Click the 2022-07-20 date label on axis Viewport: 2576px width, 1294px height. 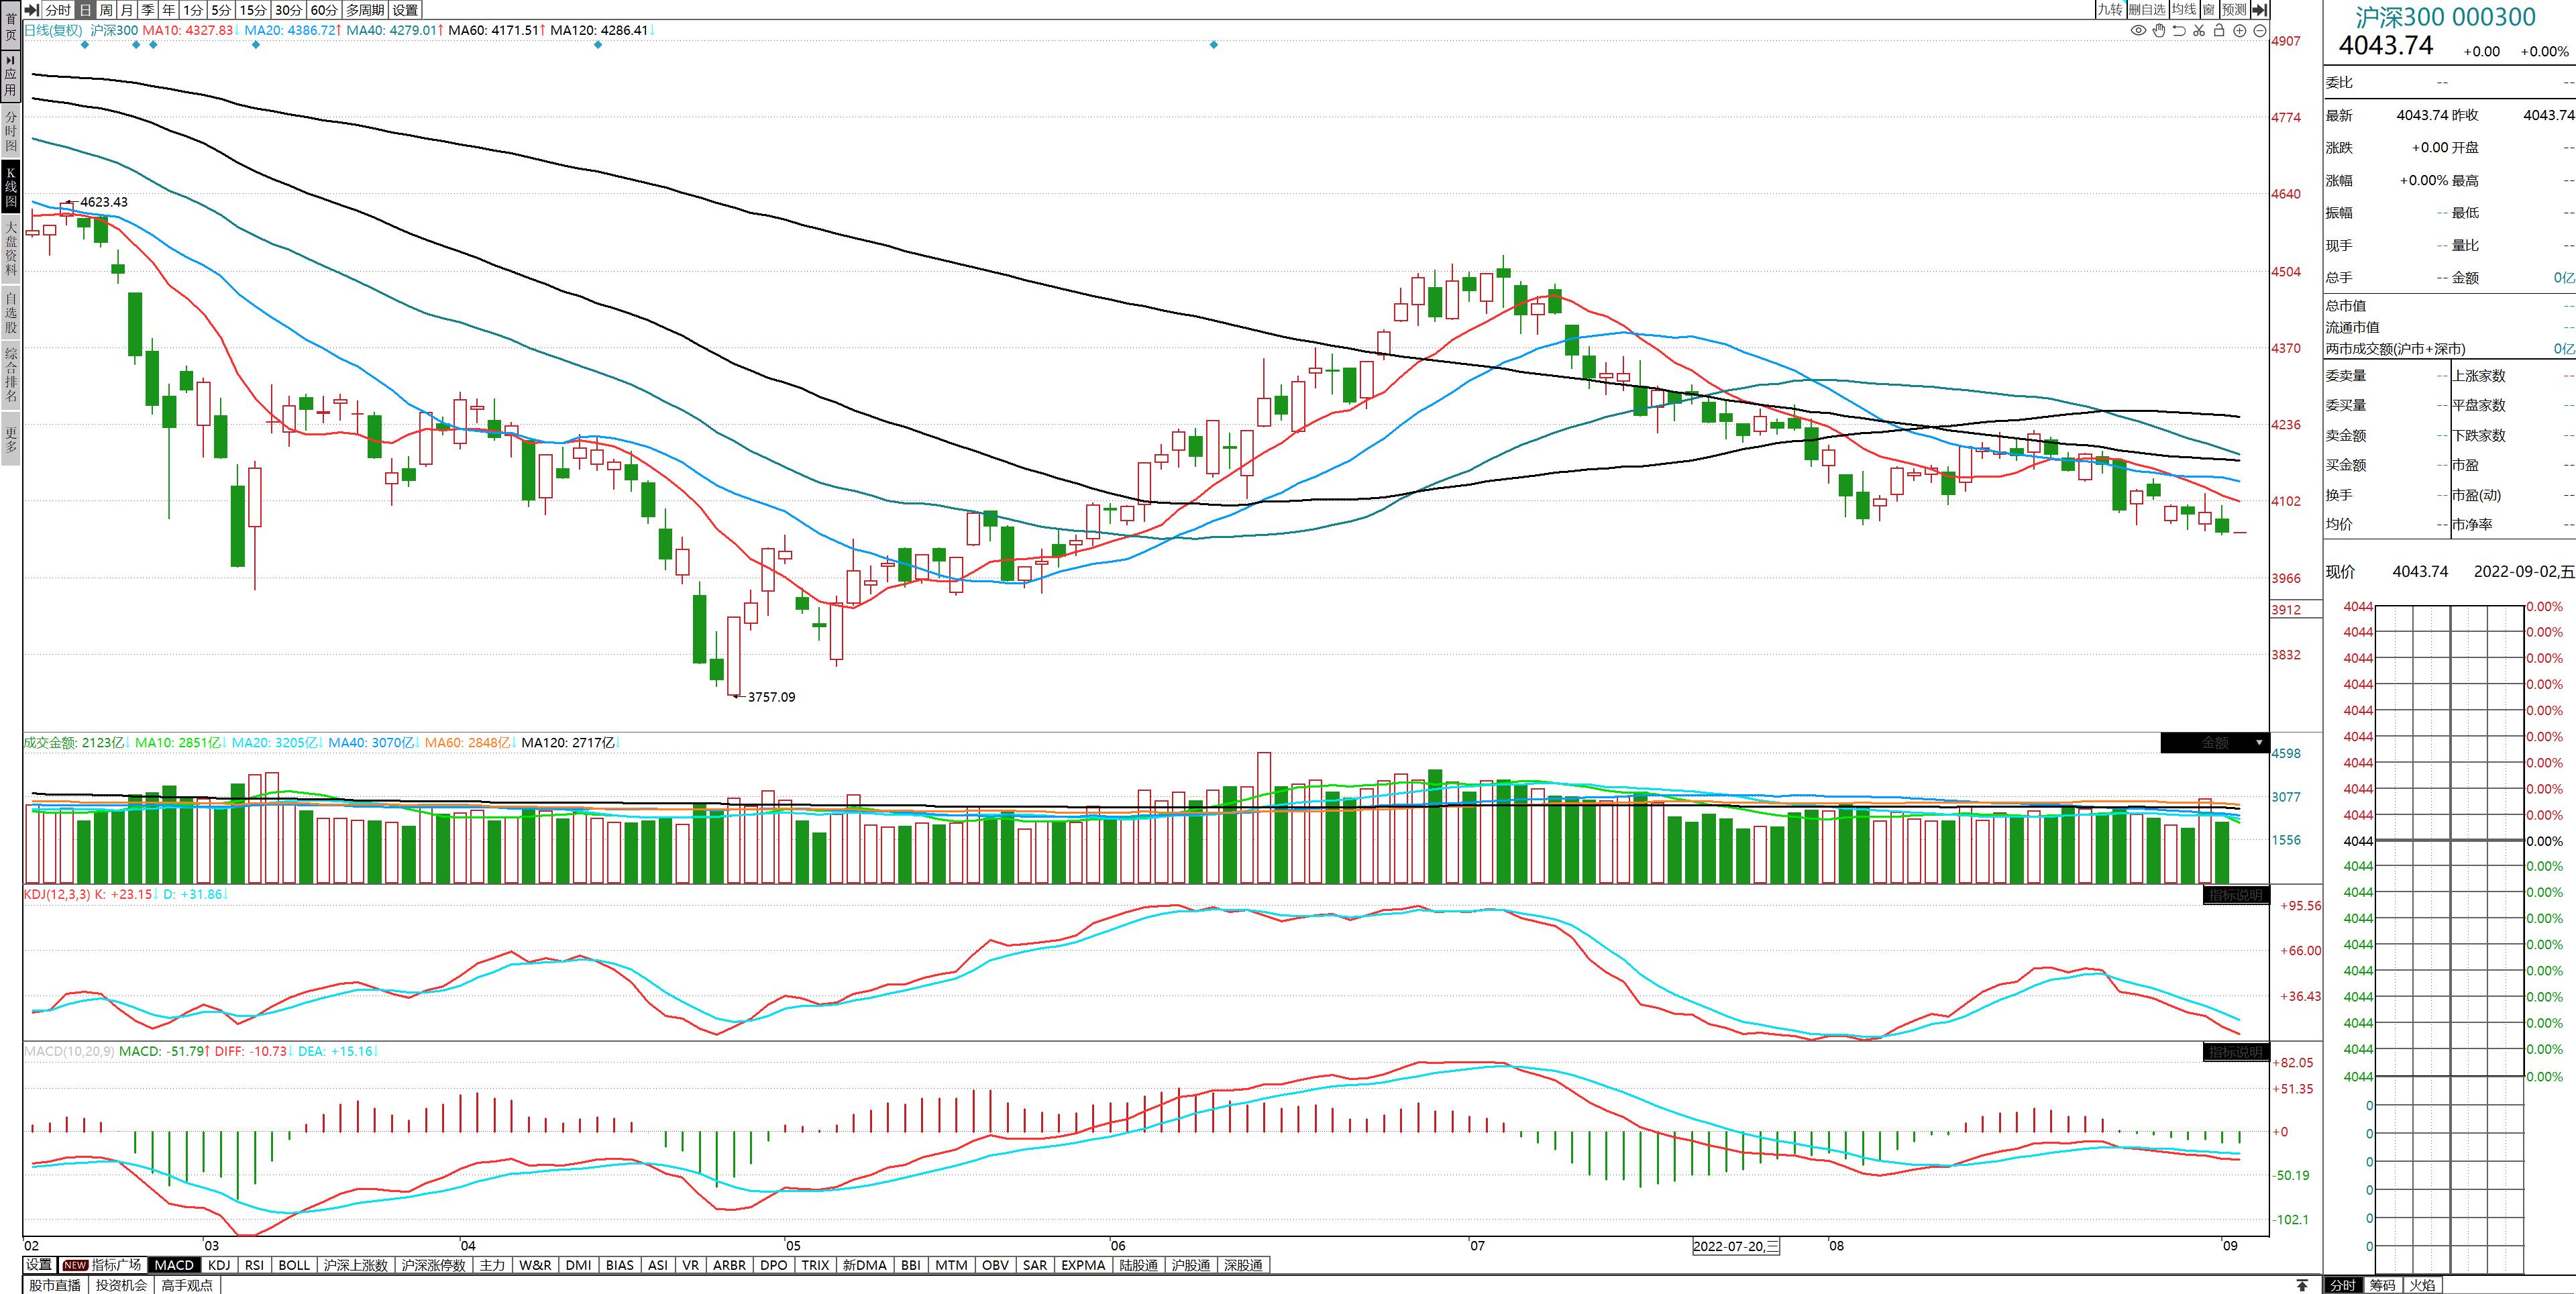1736,1246
